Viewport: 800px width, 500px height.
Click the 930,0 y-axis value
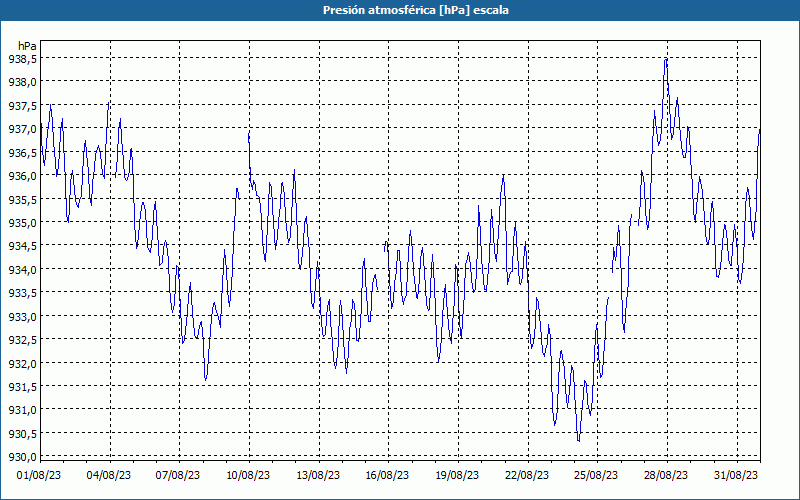[23, 457]
